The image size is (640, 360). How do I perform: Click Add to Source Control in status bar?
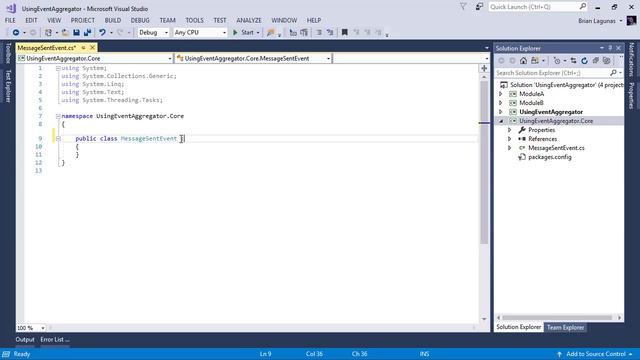(596, 354)
